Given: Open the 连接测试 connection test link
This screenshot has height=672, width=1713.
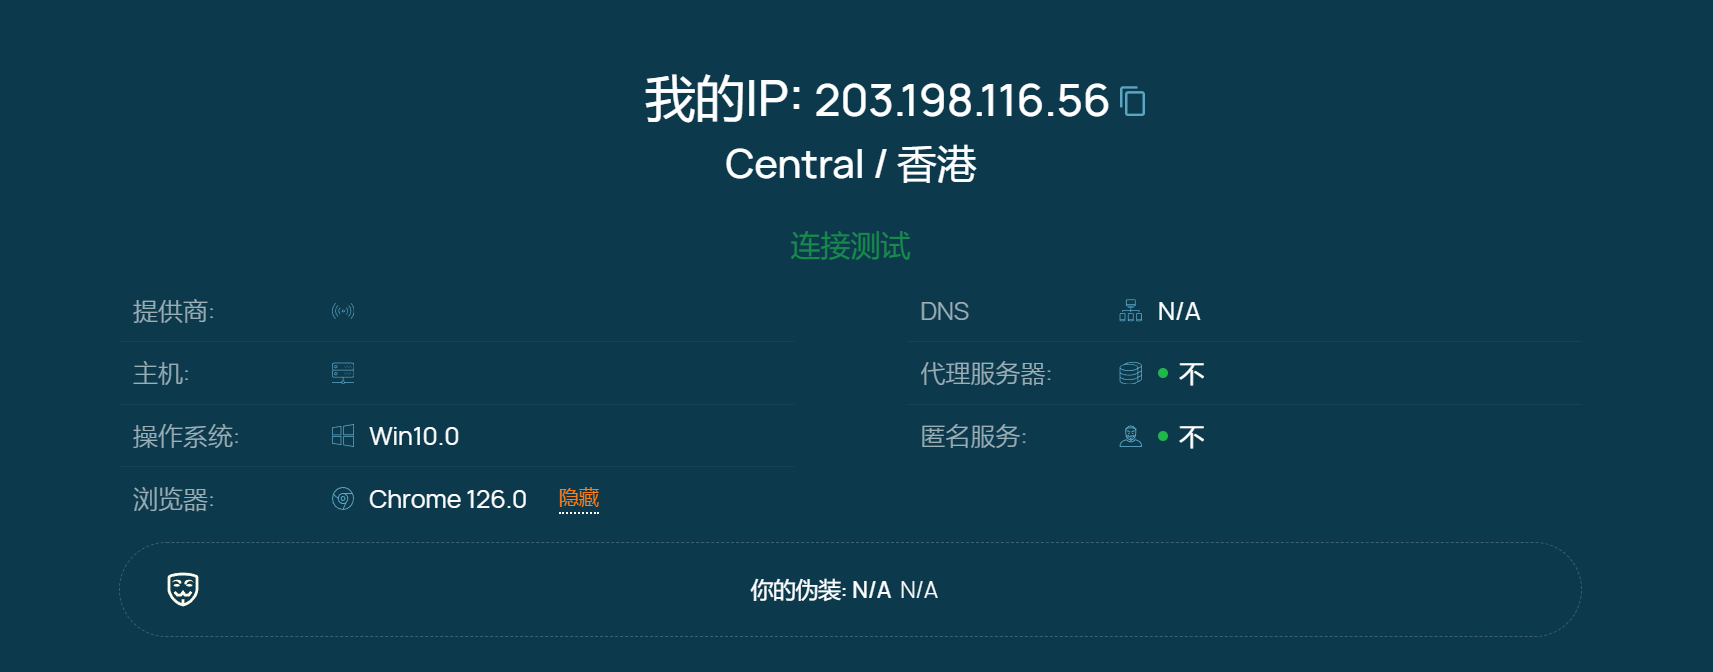Looking at the screenshot, I should [x=850, y=246].
